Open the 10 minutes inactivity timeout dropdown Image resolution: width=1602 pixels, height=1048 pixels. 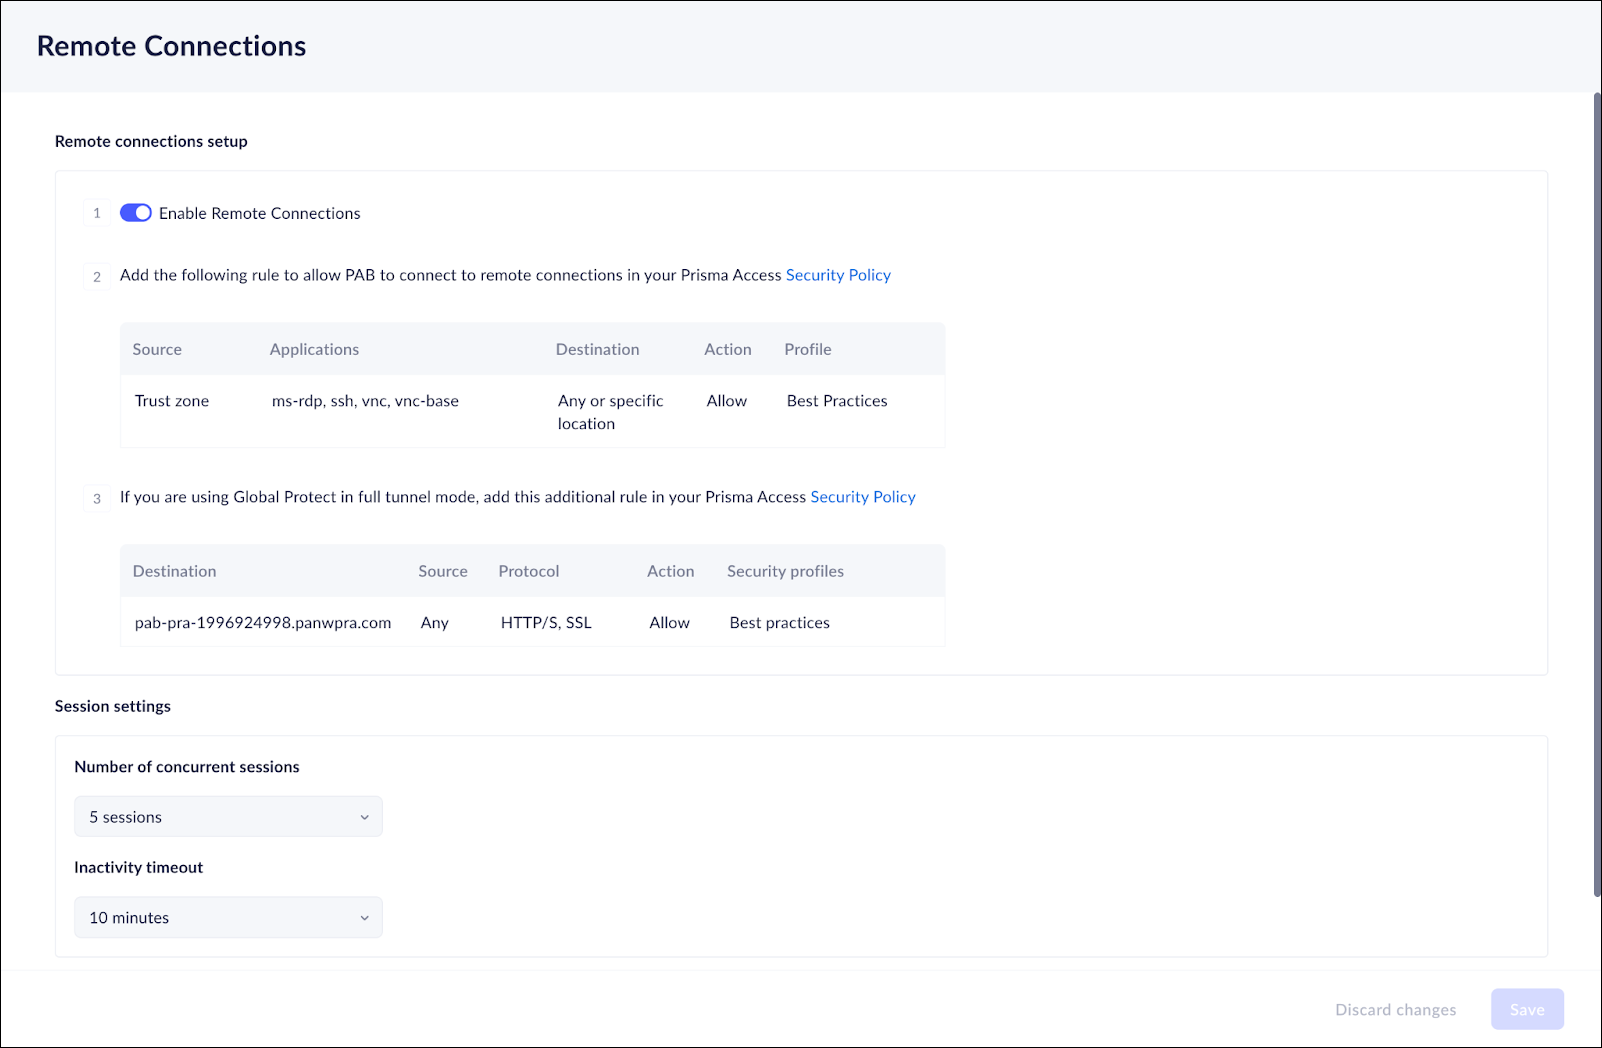pyautogui.click(x=228, y=918)
